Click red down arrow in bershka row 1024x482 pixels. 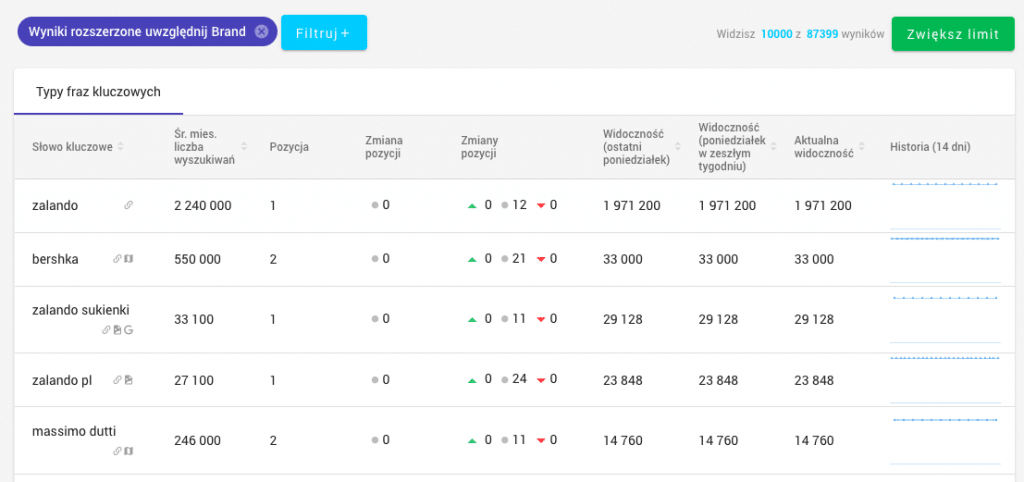click(x=541, y=259)
